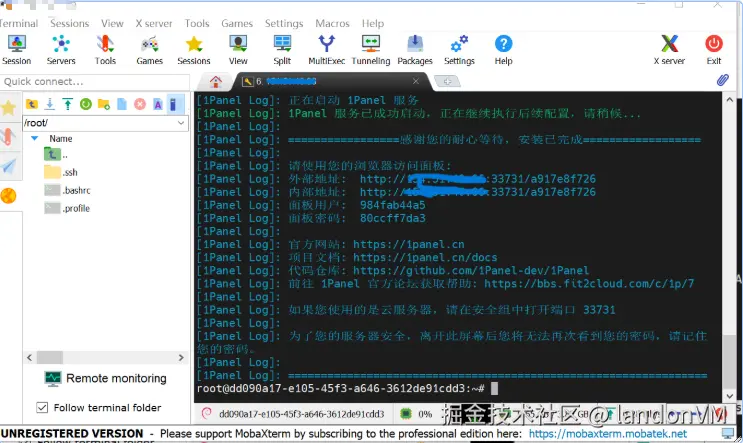Click the Split toolbar icon

(282, 50)
